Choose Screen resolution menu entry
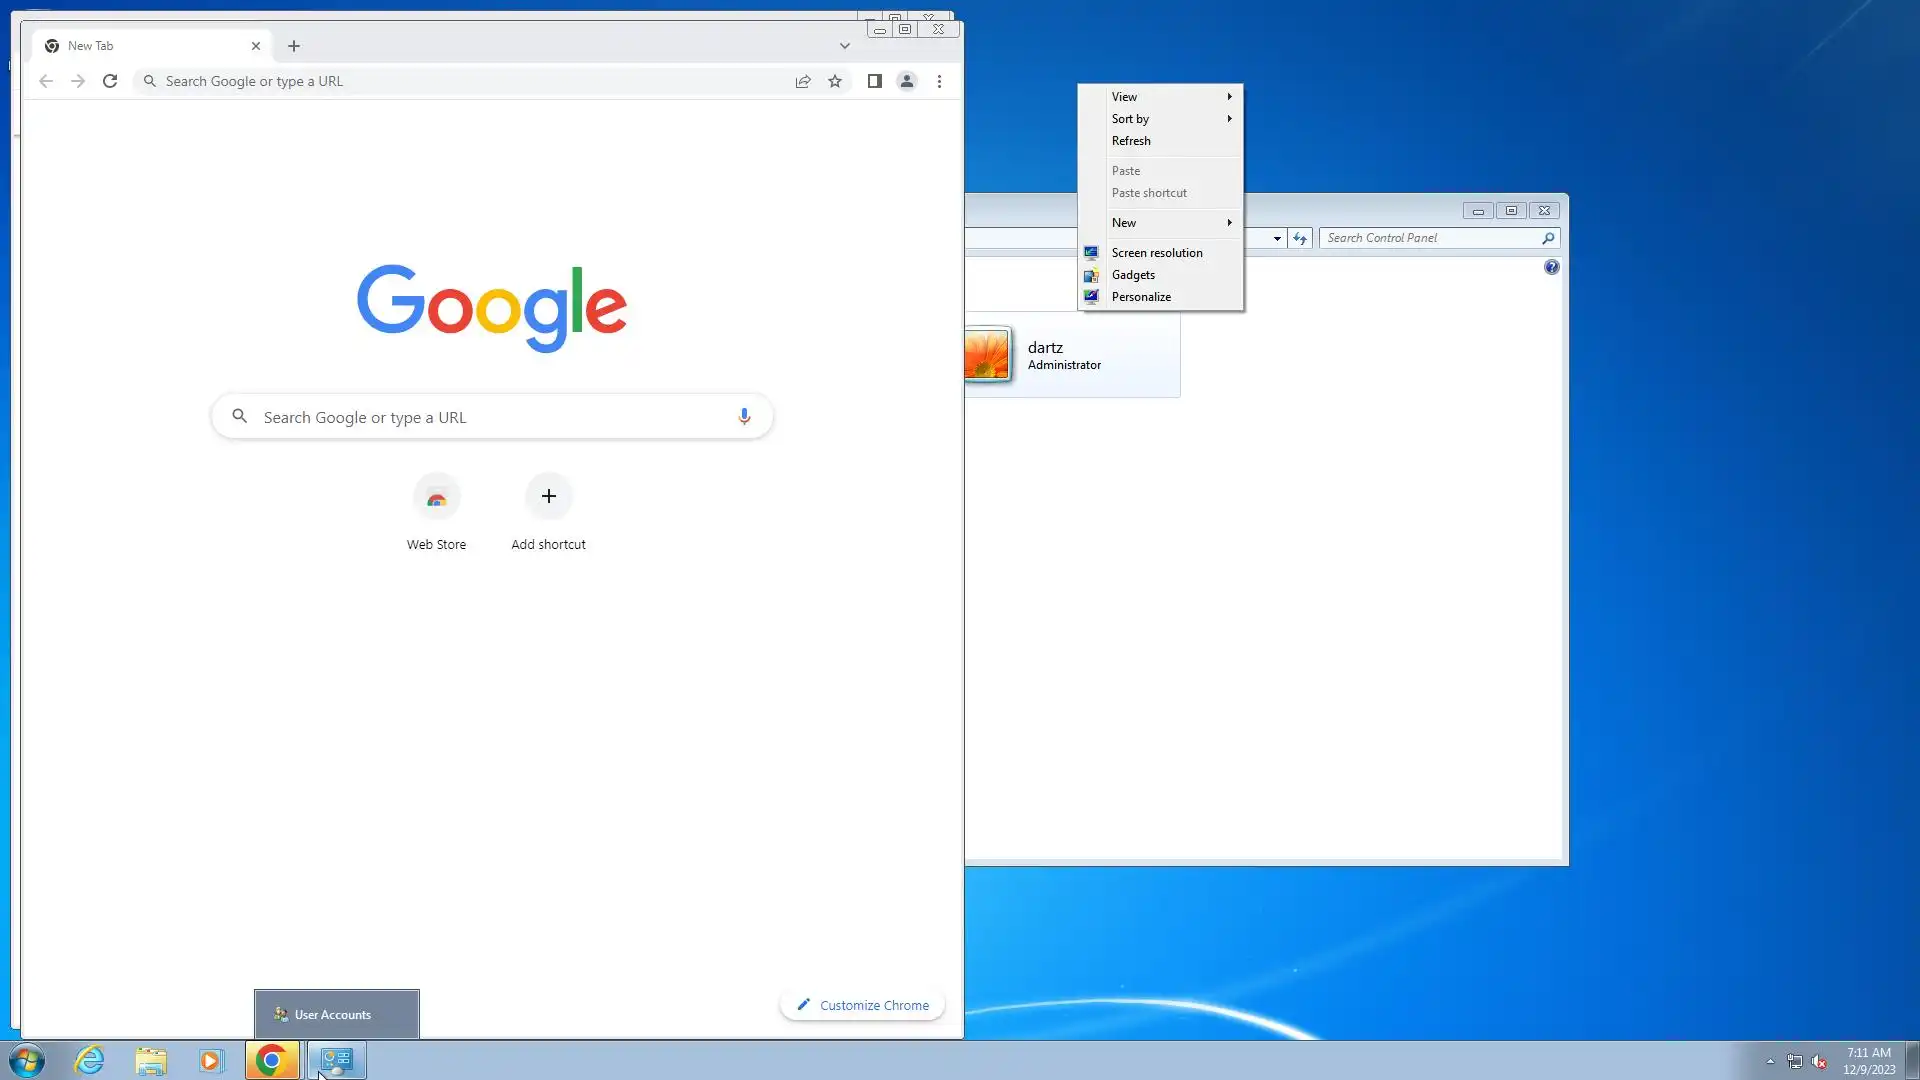Screen dimensions: 1920x1080 [1157, 253]
